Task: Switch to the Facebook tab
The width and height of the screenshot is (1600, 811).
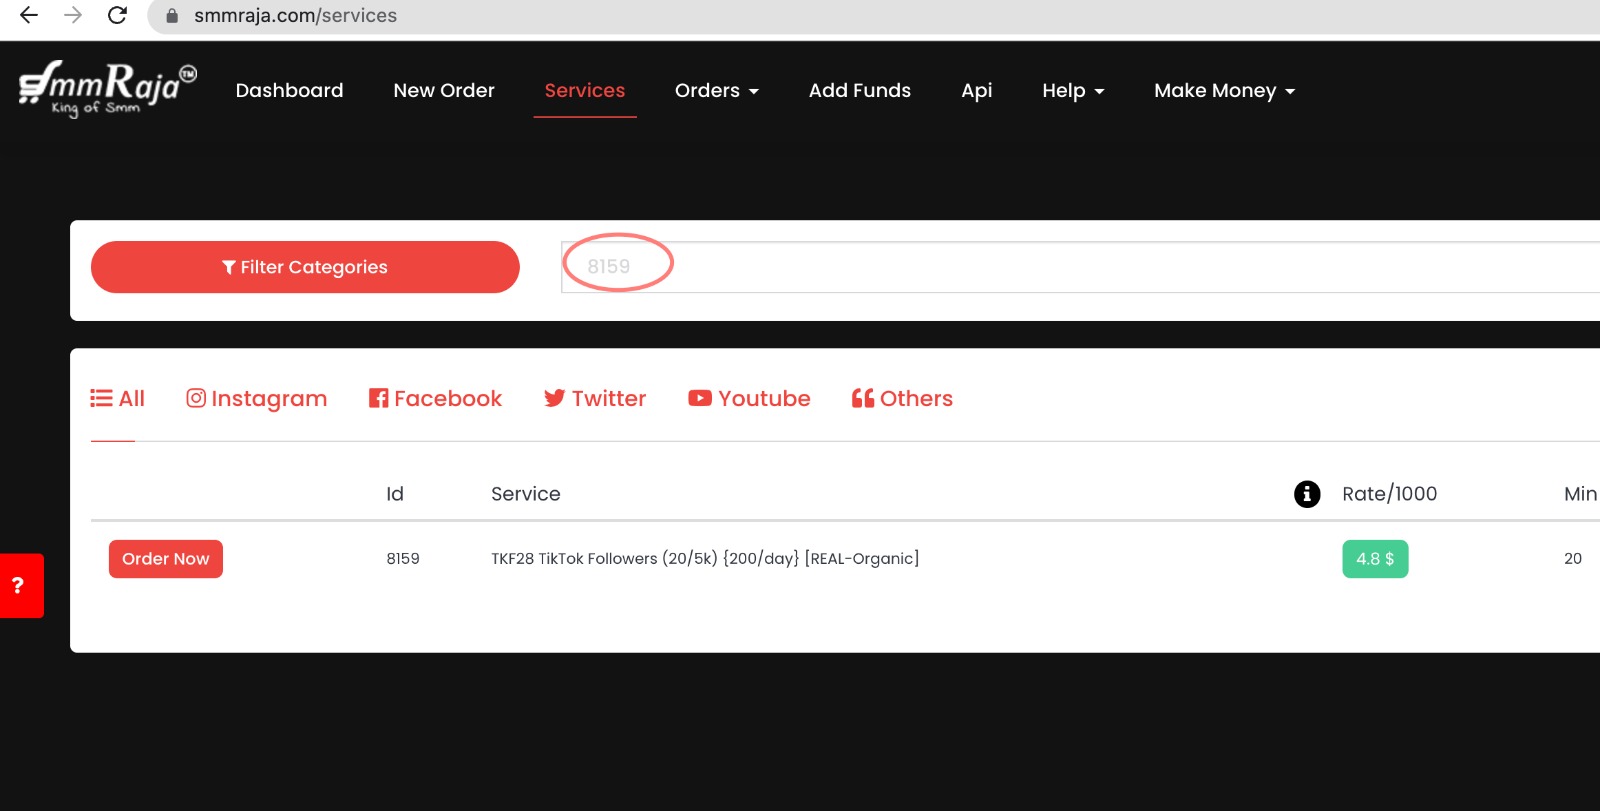Action: point(435,398)
